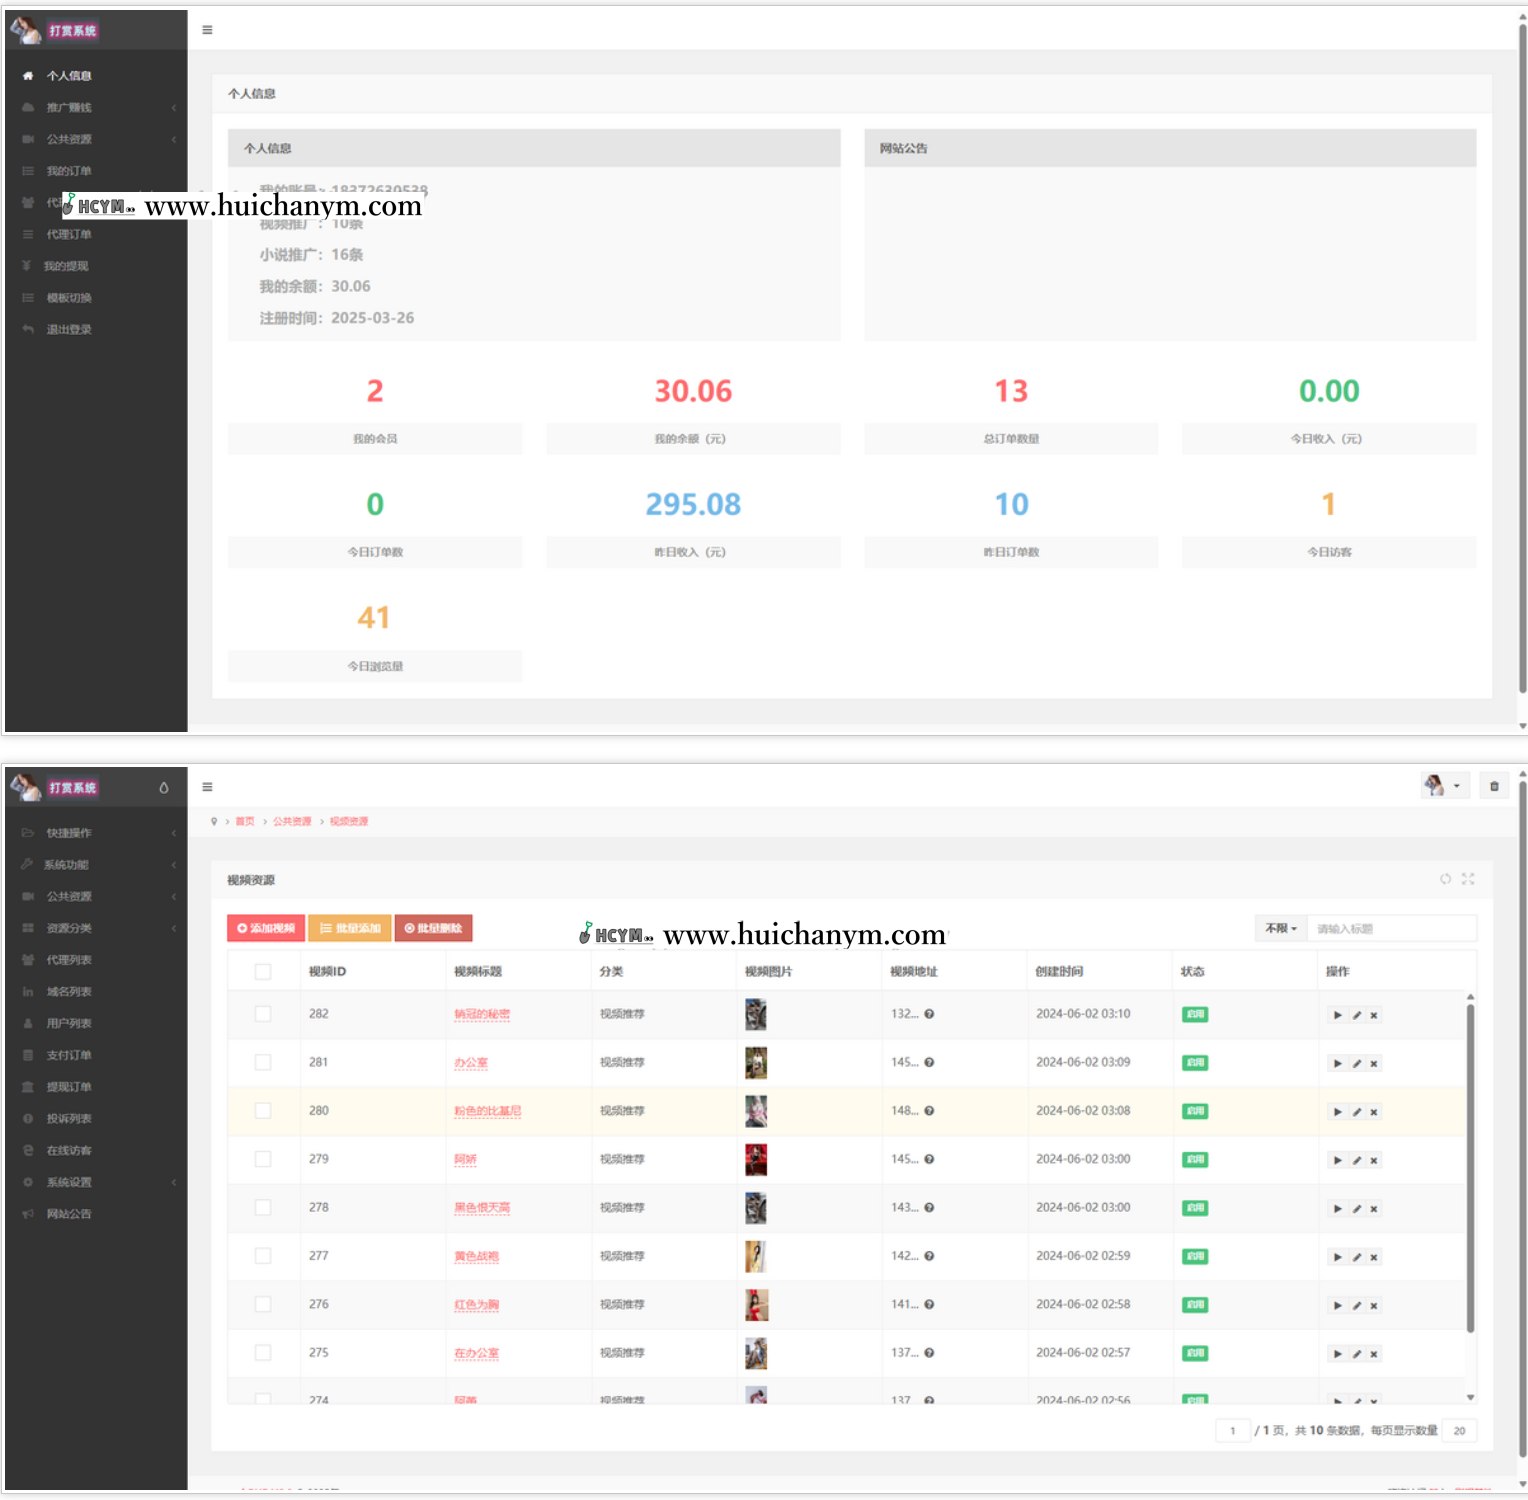Screen dimensions: 1528x1500
Task: Toggle the hamburger menu in the 视频资源 page
Action: click(207, 787)
